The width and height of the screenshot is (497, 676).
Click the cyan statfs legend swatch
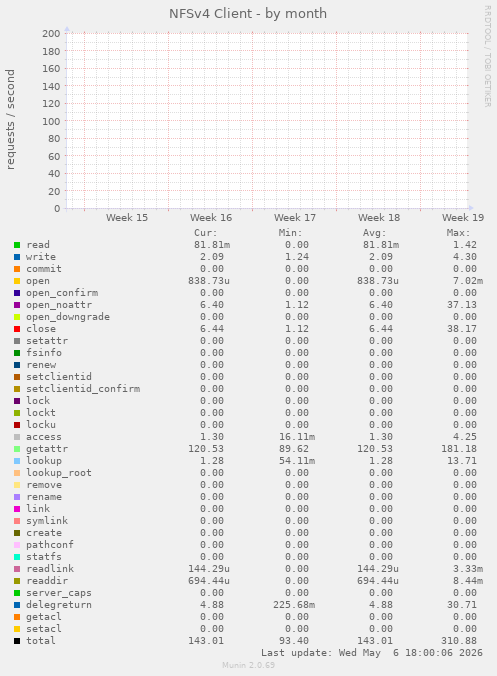click(x=17, y=557)
